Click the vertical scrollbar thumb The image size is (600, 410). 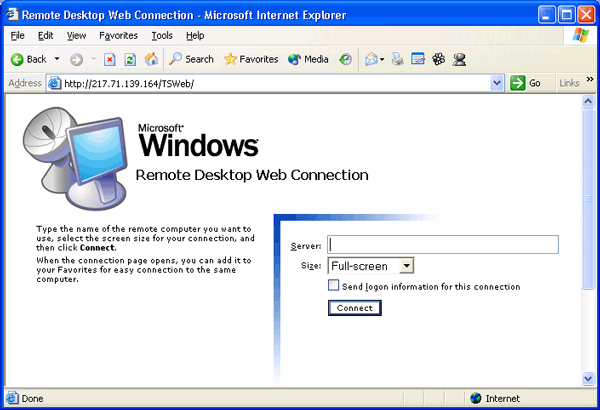click(588, 199)
